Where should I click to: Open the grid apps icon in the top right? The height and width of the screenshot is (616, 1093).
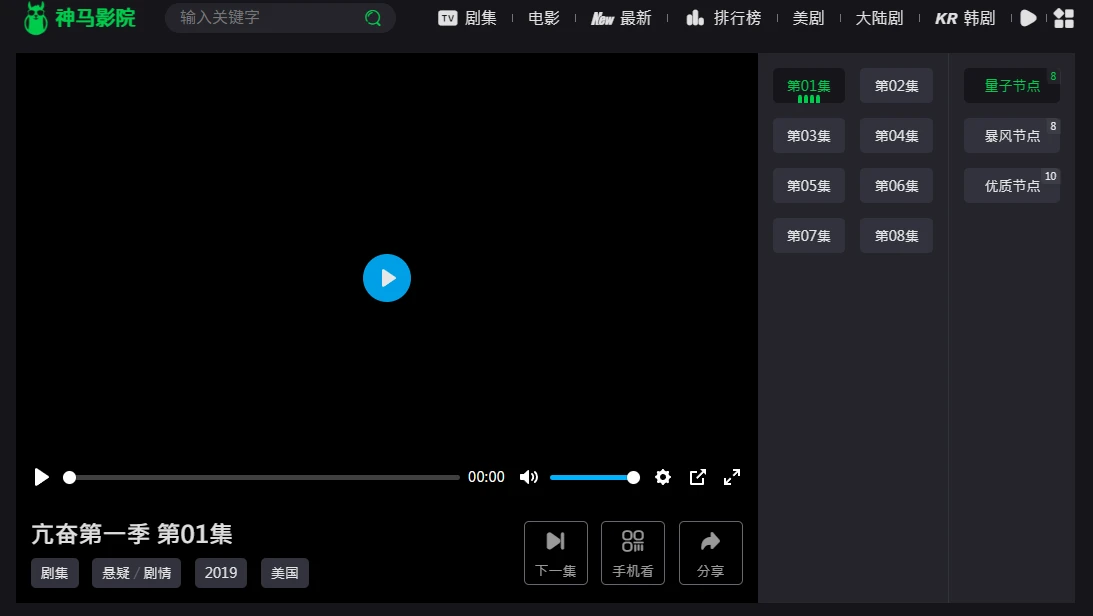1064,18
